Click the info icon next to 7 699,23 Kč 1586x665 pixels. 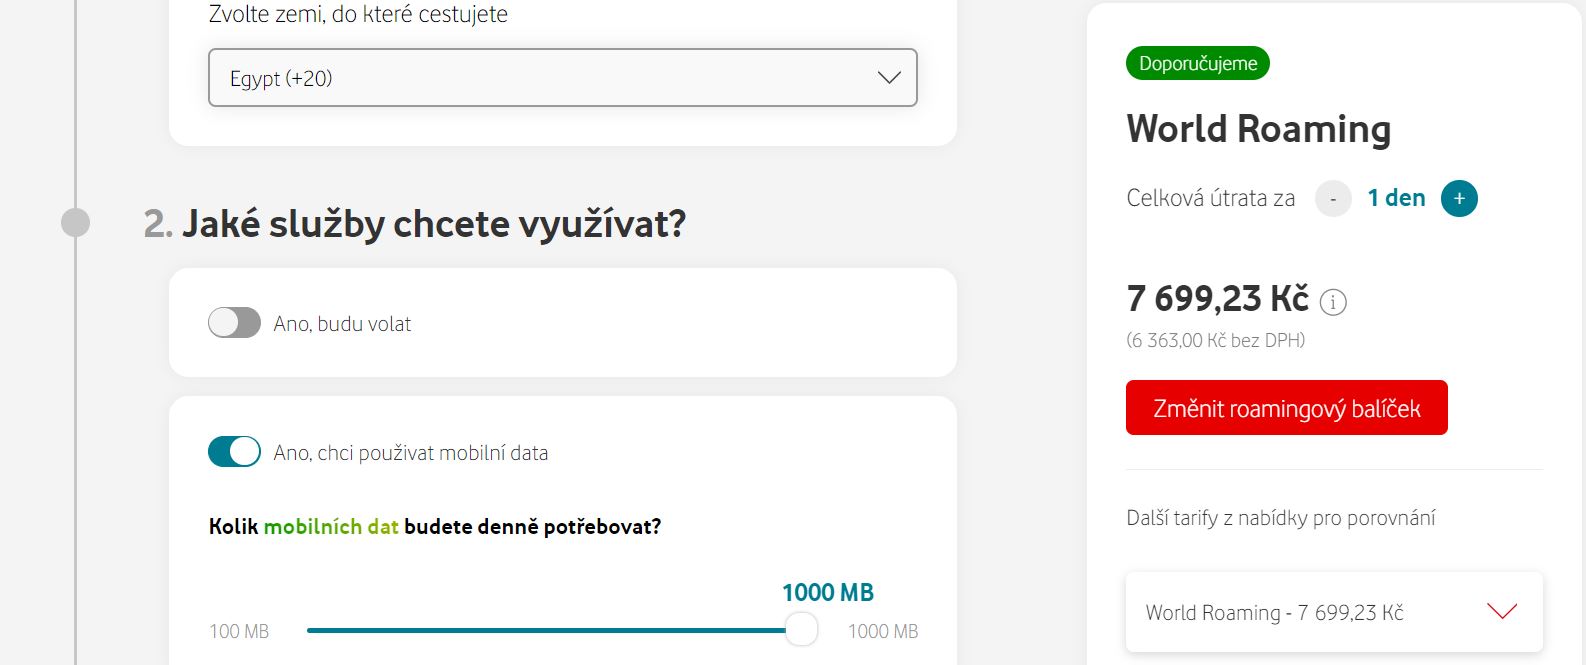point(1333,302)
